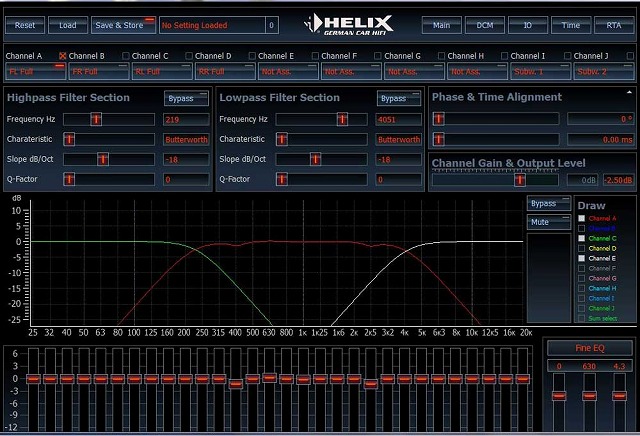Bypass the Highpass Filter Section

point(186,98)
